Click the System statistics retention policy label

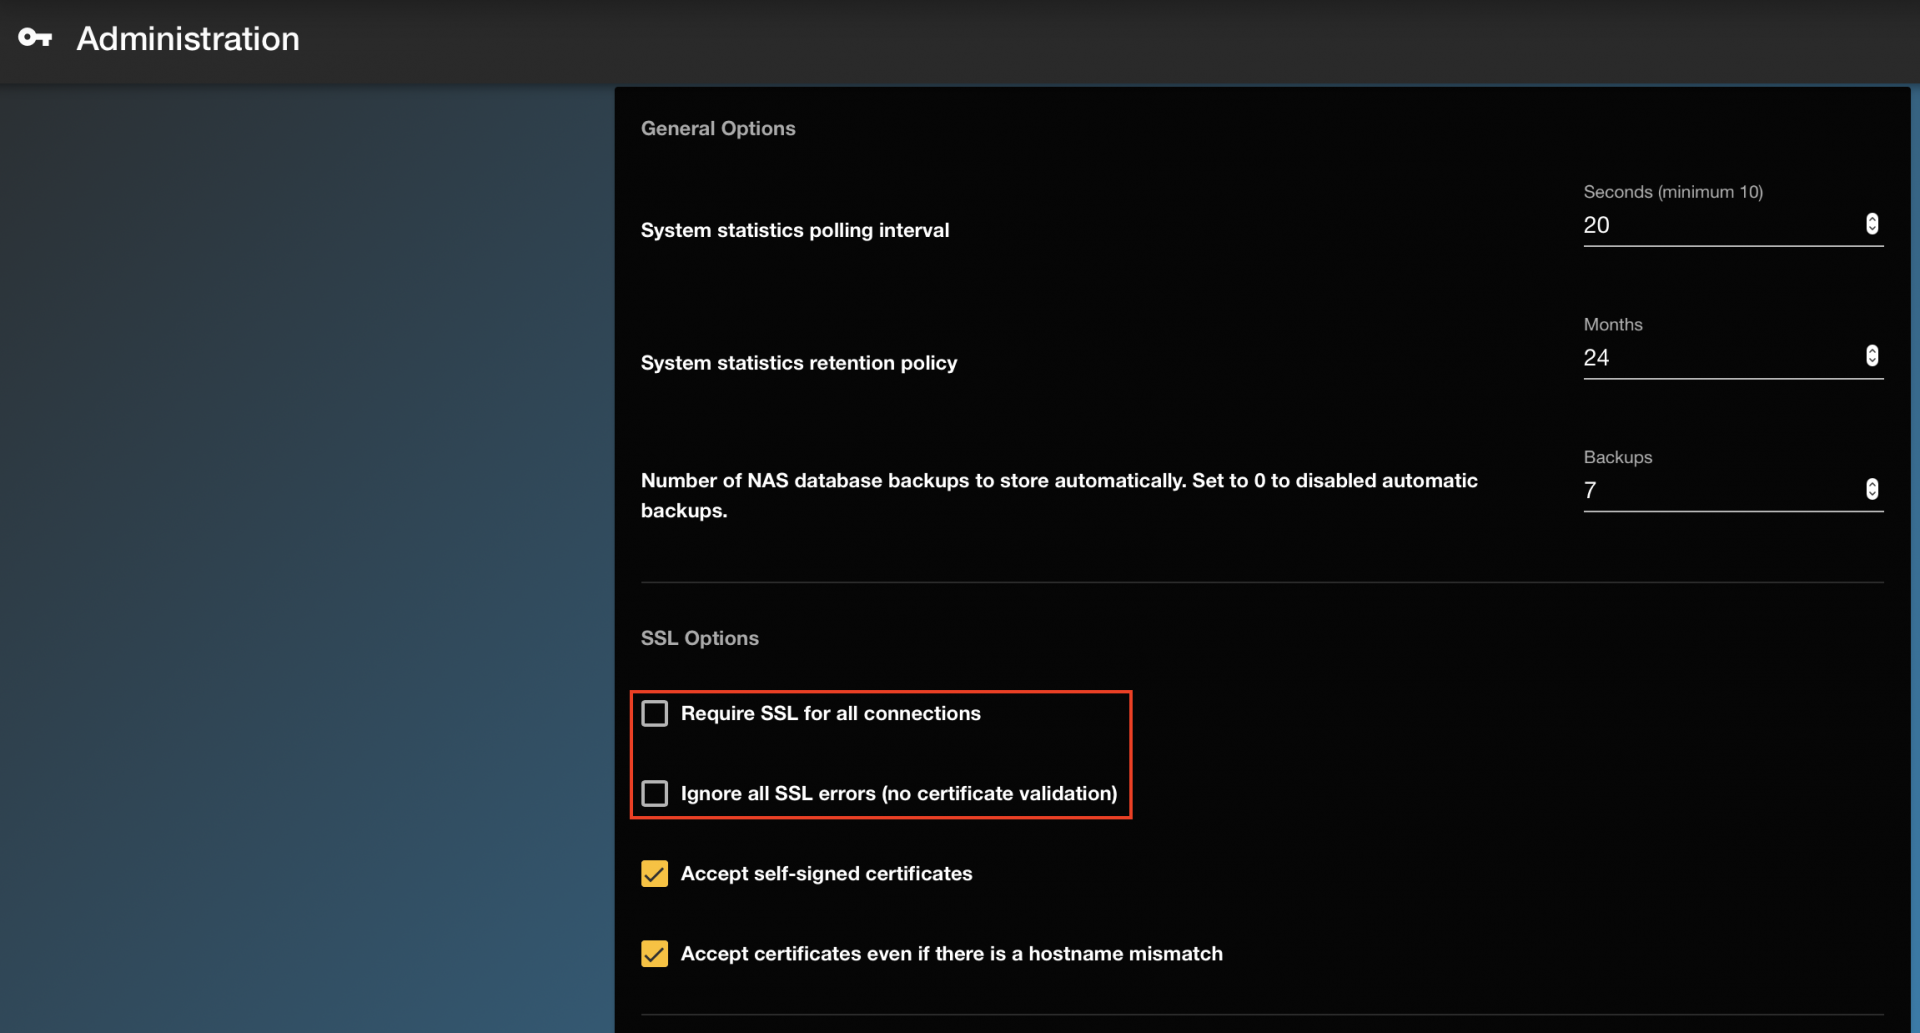[799, 363]
